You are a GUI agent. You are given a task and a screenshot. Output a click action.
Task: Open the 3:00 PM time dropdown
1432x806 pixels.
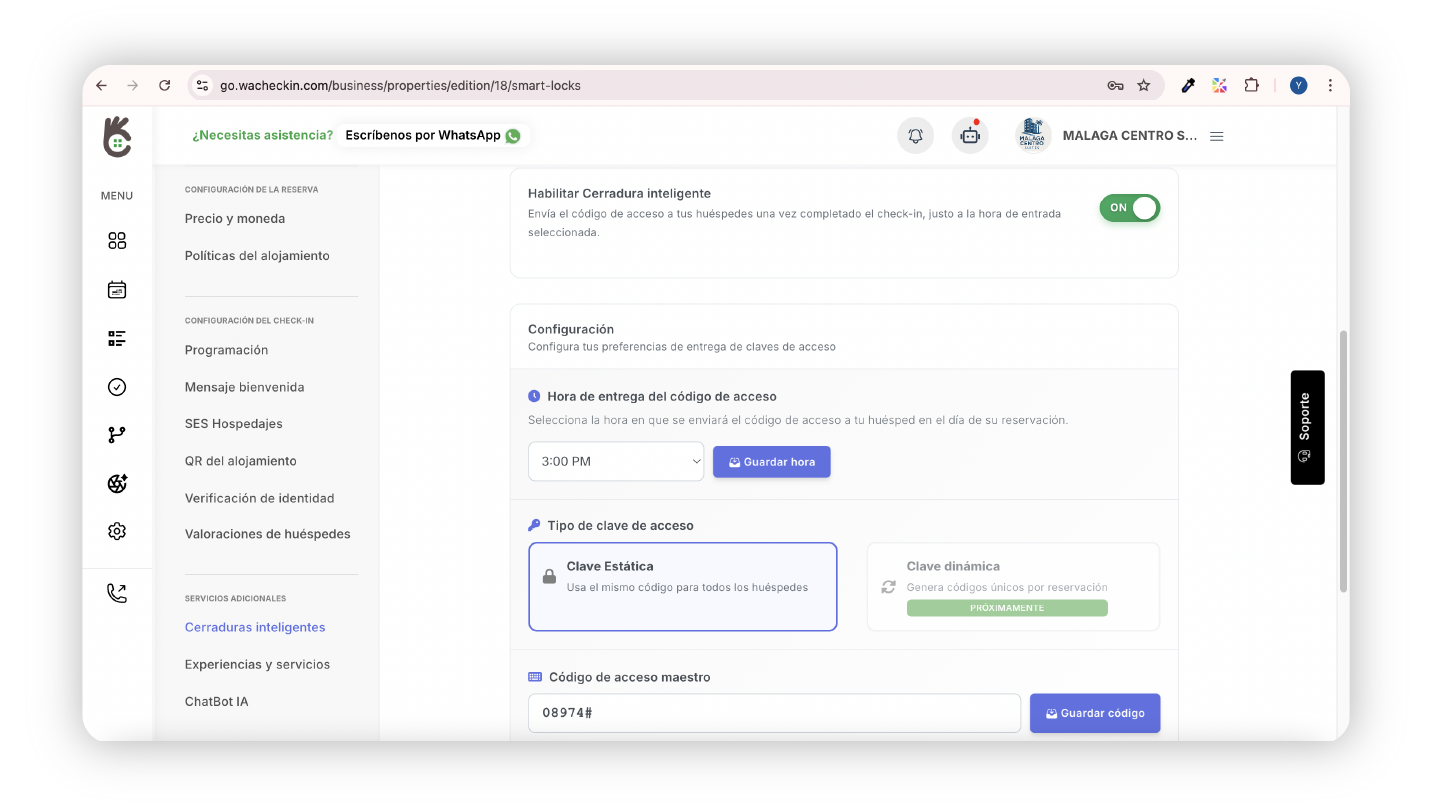pyautogui.click(x=616, y=462)
